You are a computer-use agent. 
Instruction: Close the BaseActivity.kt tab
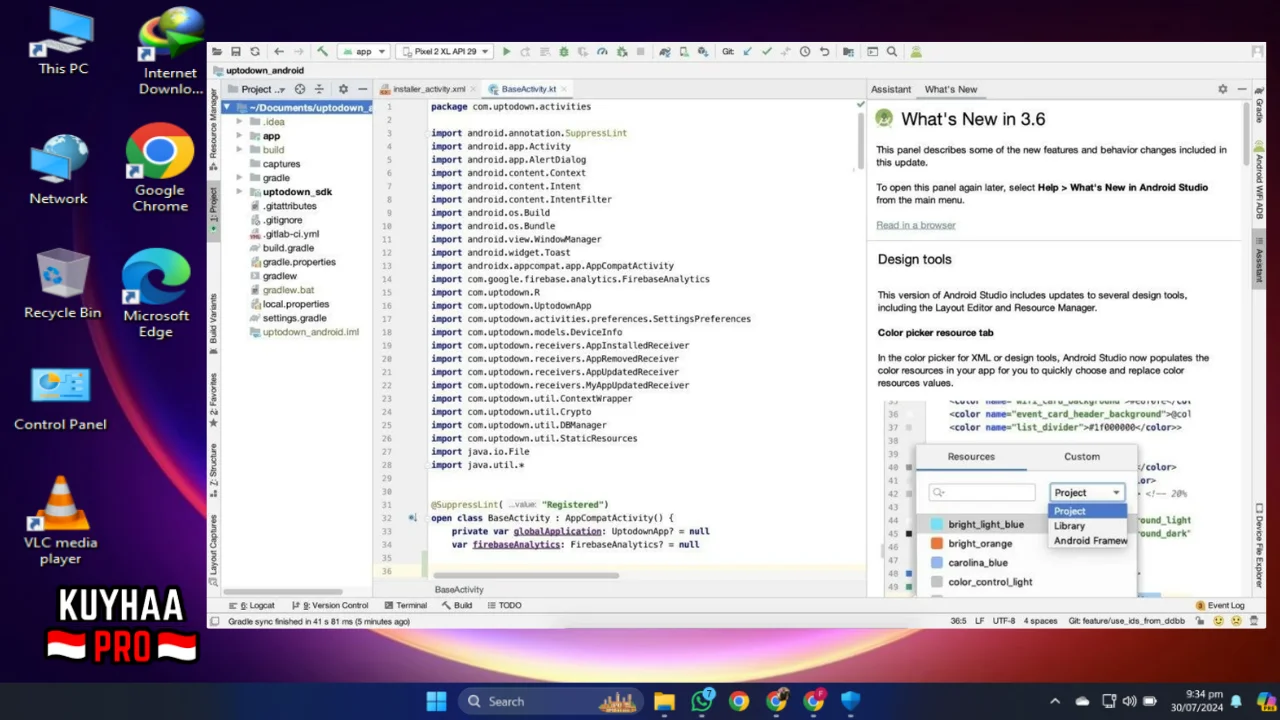[563, 89]
